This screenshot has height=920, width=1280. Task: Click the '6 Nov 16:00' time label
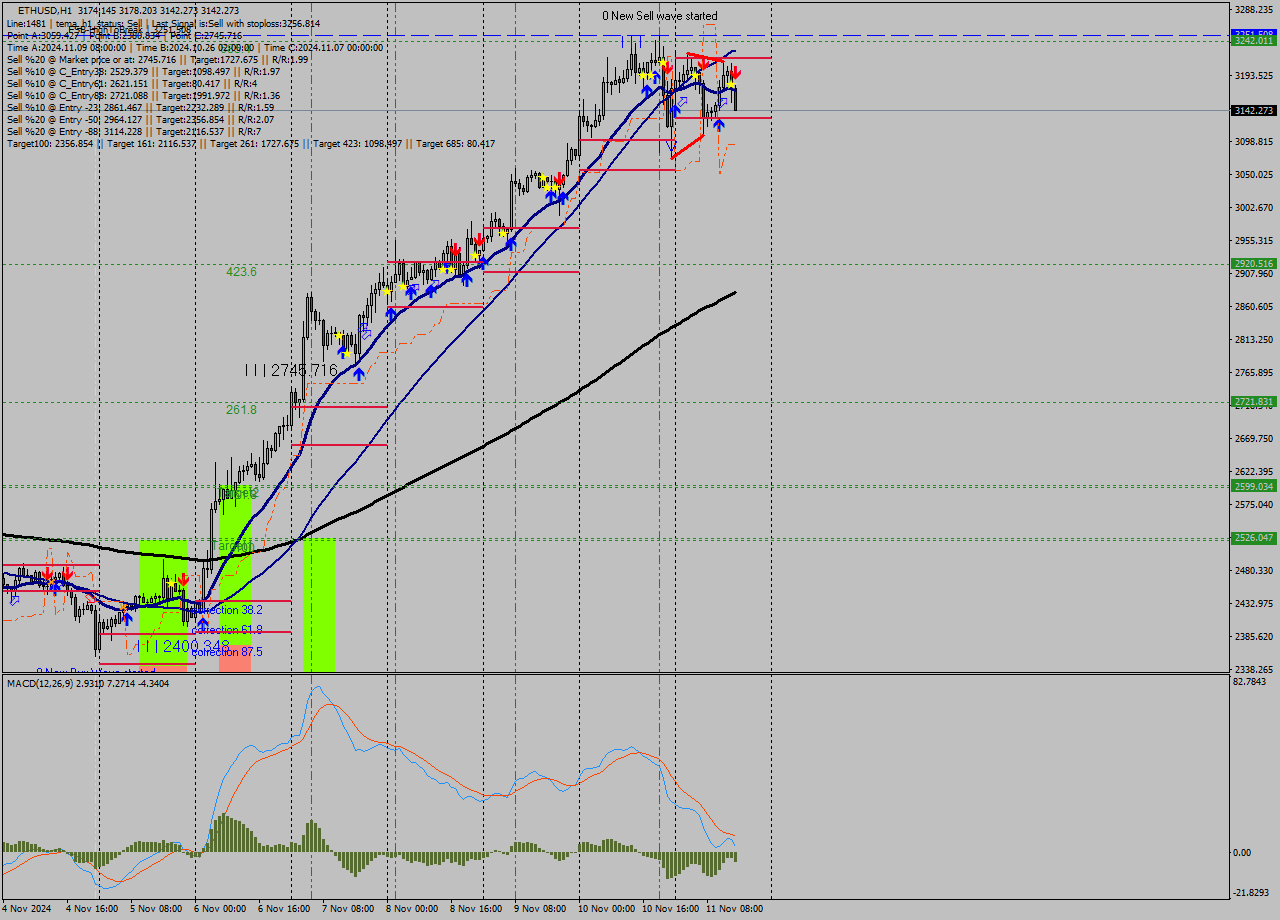pos(285,909)
